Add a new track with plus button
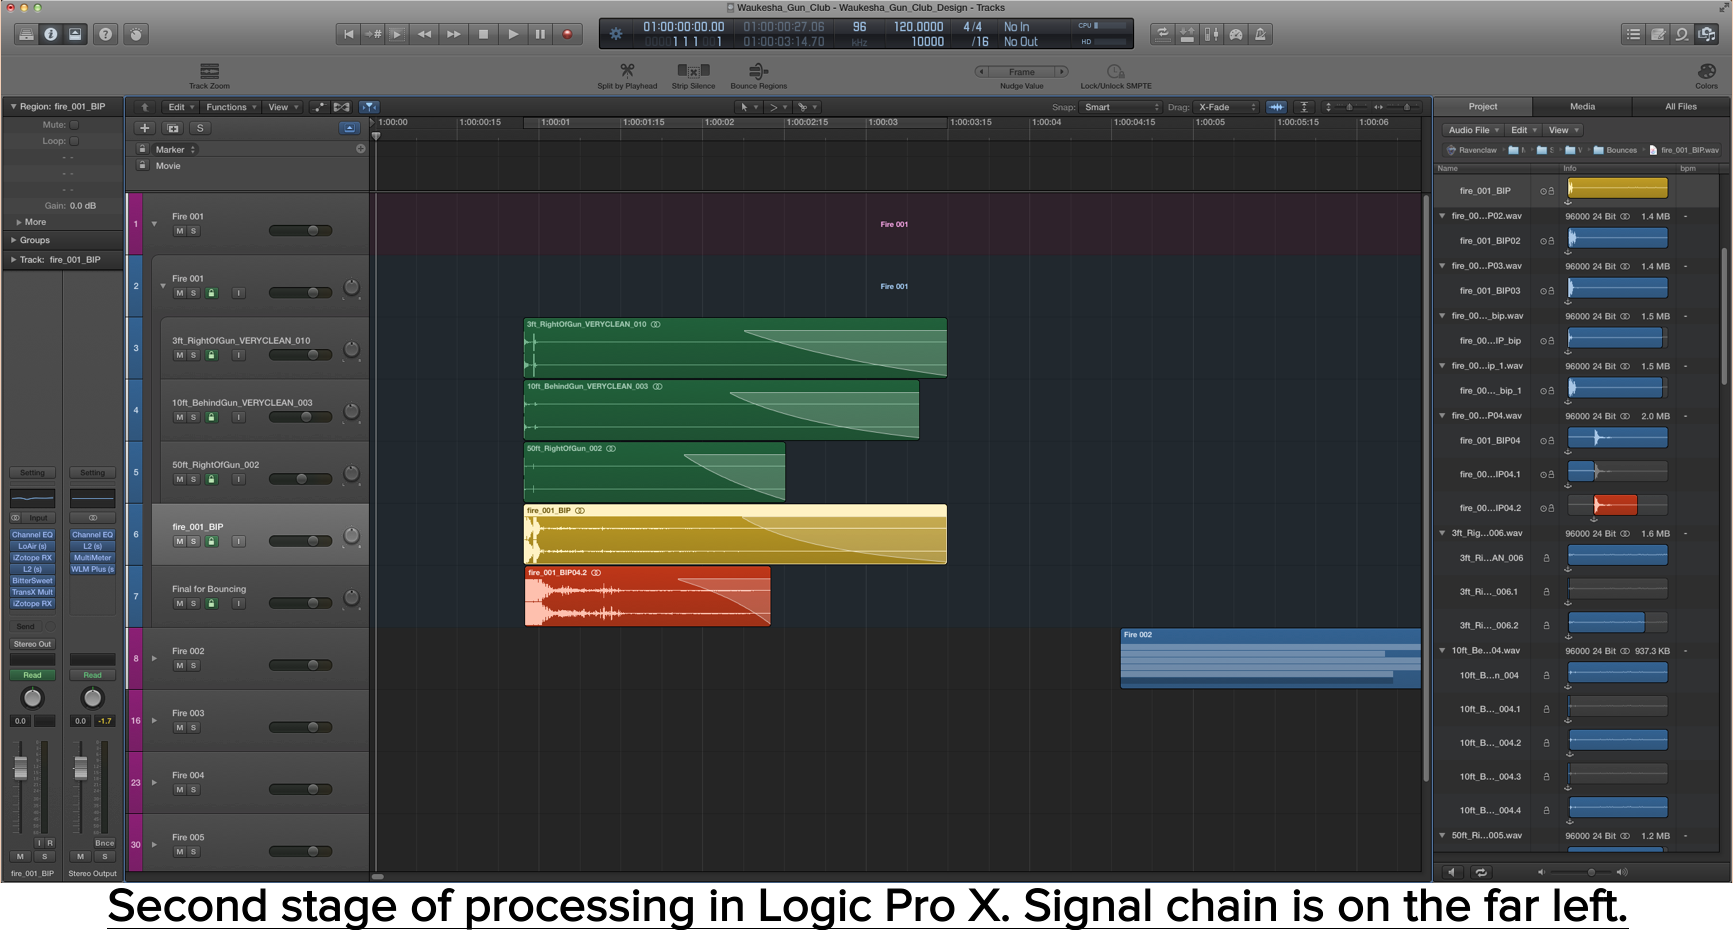This screenshot has height=930, width=1733. point(145,128)
